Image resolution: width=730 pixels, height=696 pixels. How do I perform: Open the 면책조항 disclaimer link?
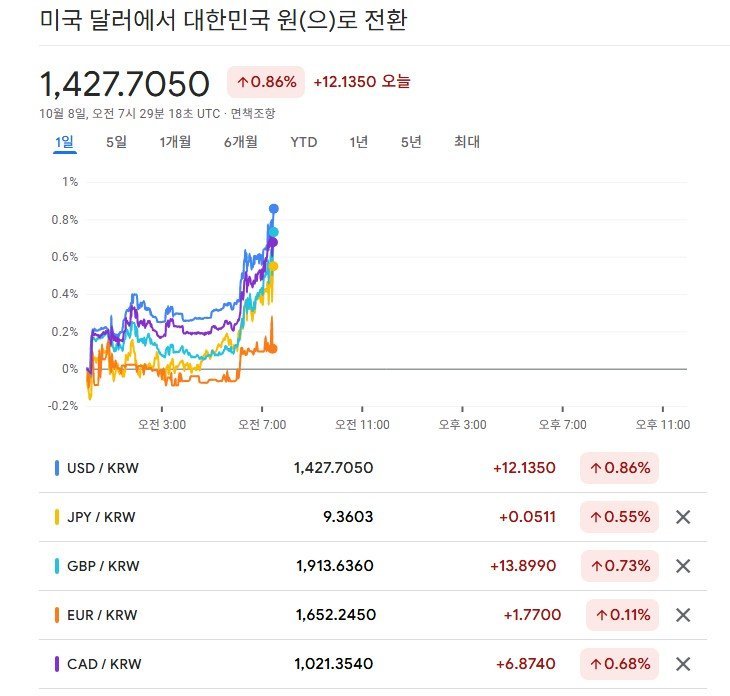[253, 114]
